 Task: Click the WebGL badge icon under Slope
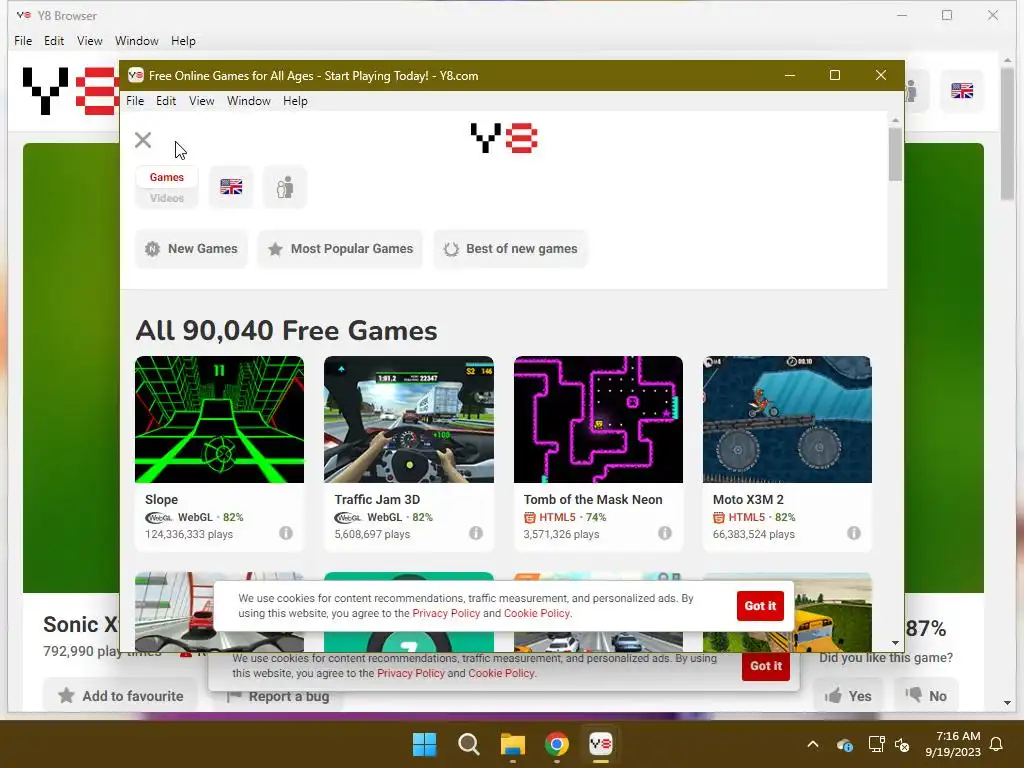coord(159,518)
